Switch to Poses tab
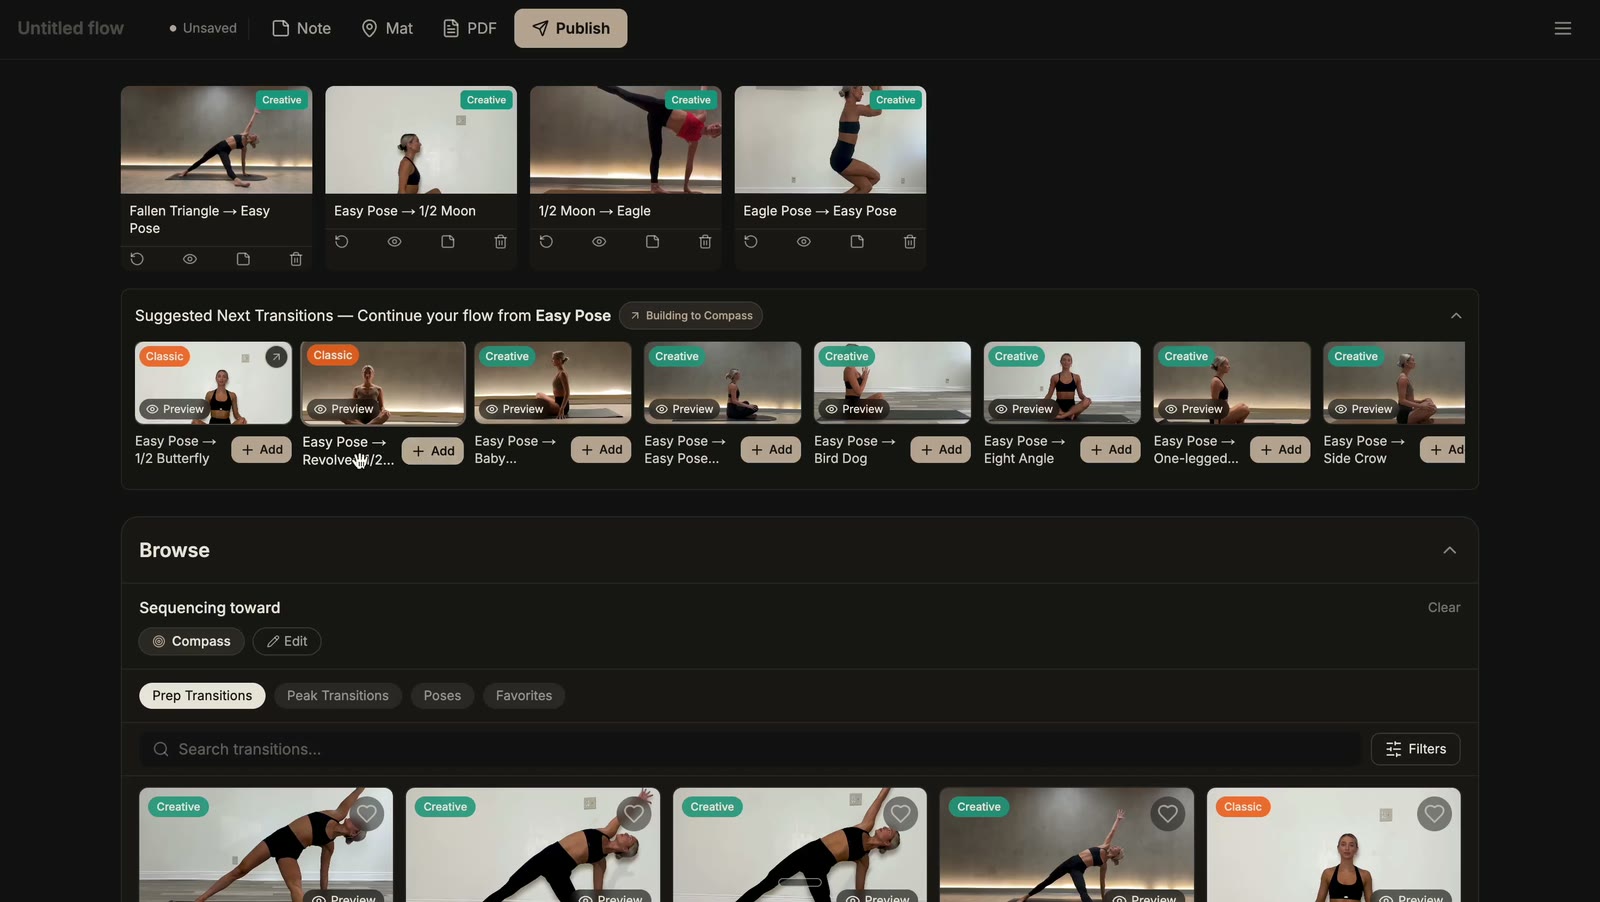 click(442, 696)
